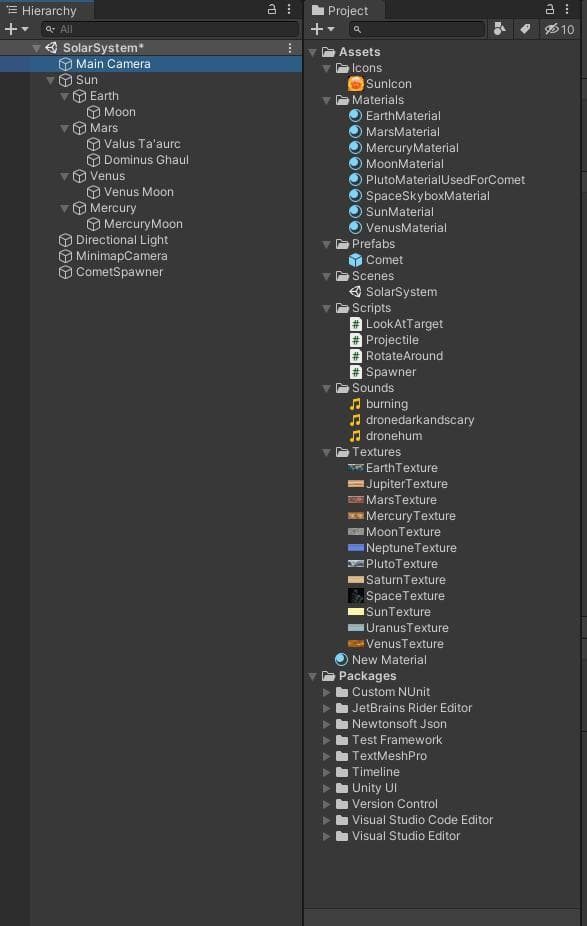This screenshot has width=587, height=926.
Task: Select the burning audio clip icon
Action: pos(355,404)
